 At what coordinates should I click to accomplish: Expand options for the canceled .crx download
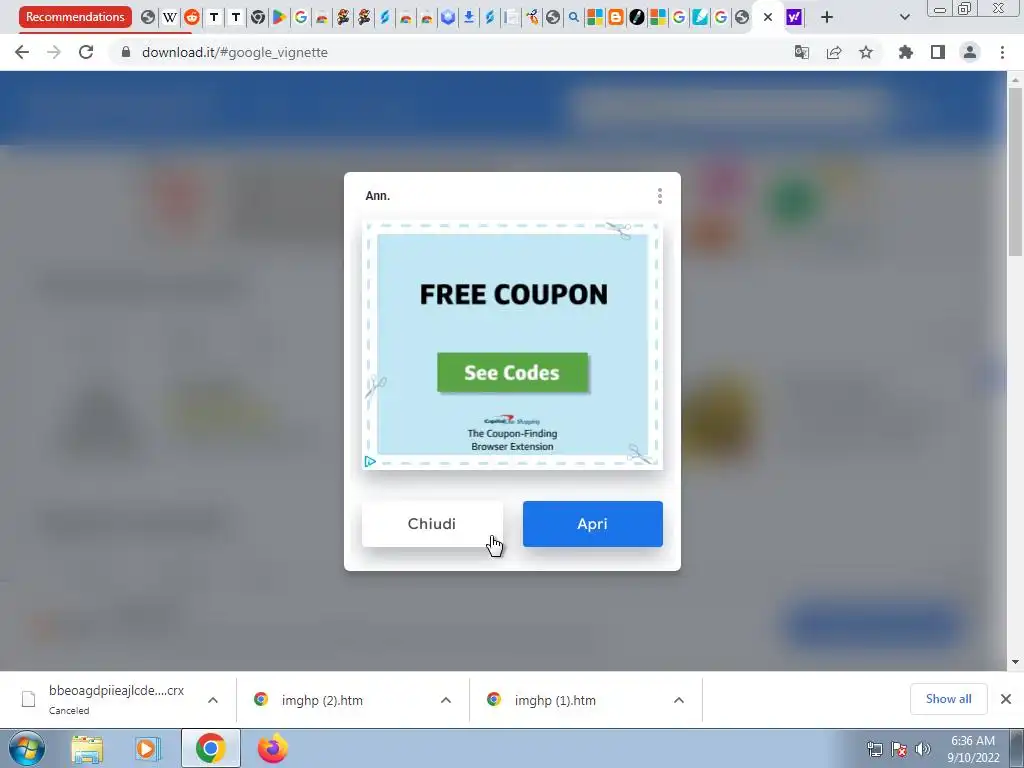click(213, 700)
